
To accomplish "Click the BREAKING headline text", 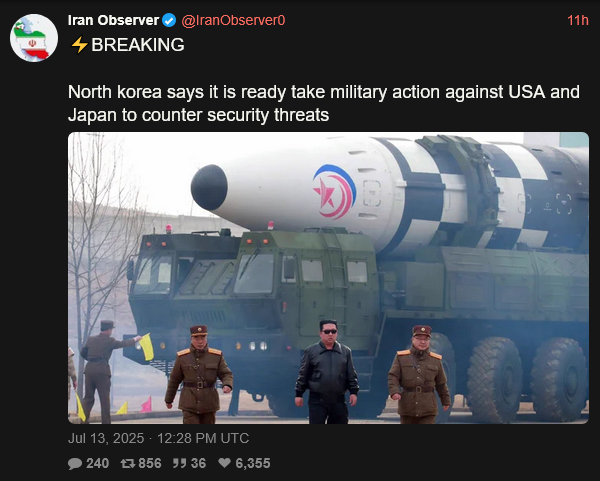I will (138, 45).
